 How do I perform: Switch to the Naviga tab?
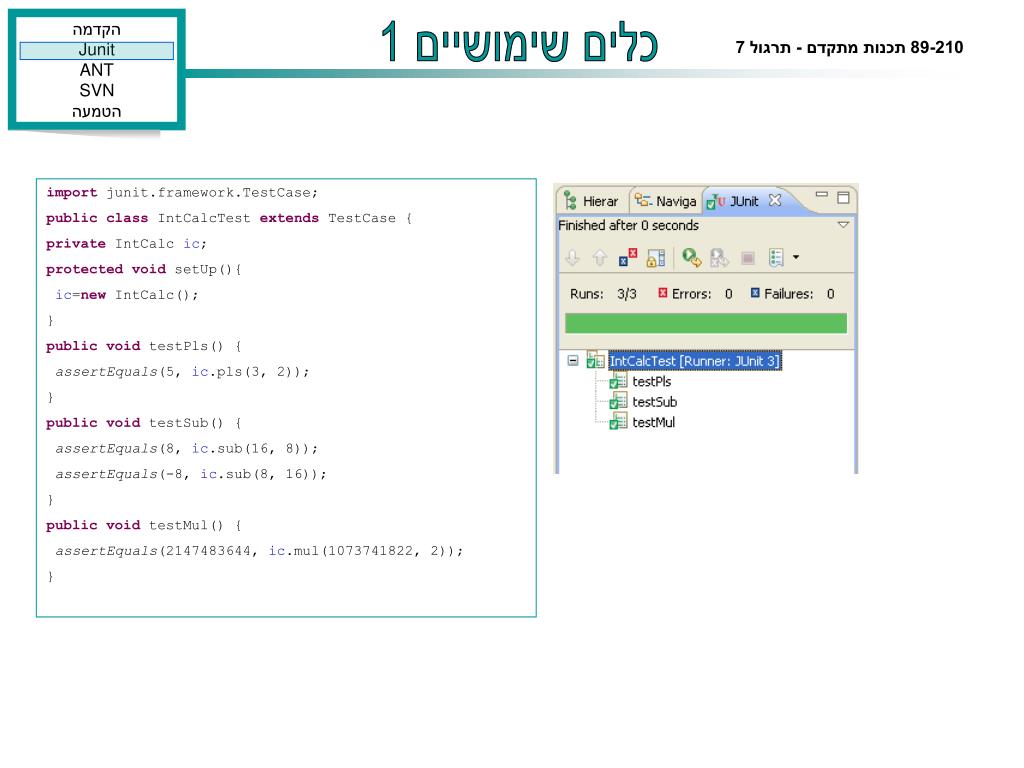(665, 201)
